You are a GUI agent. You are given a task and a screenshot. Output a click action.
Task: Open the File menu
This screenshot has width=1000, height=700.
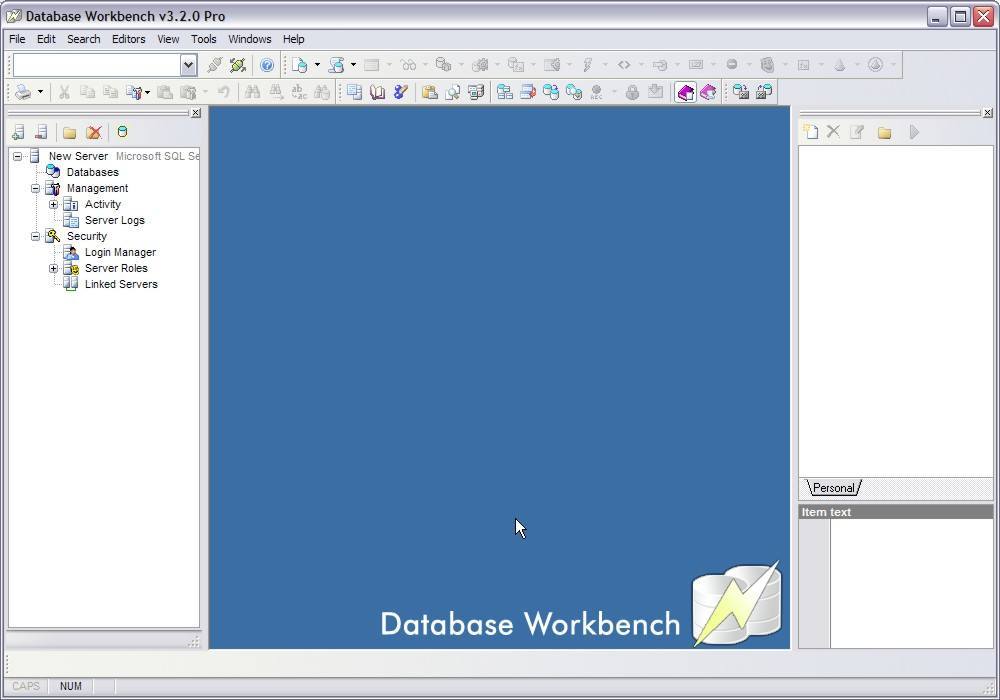[17, 39]
